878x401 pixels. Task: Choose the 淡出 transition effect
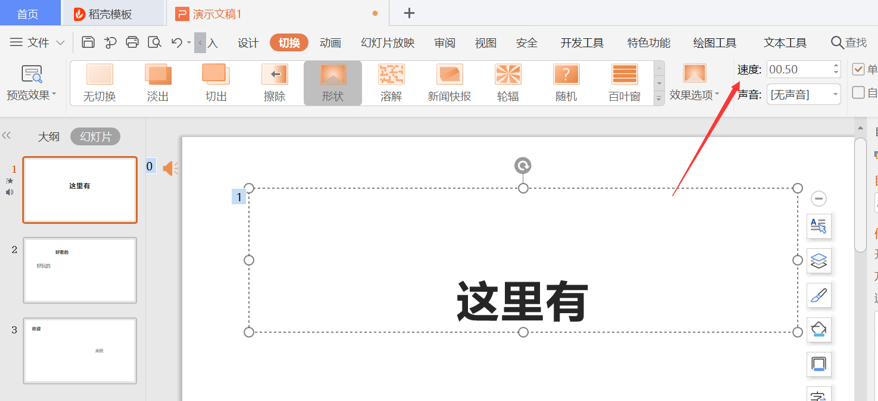click(x=158, y=83)
